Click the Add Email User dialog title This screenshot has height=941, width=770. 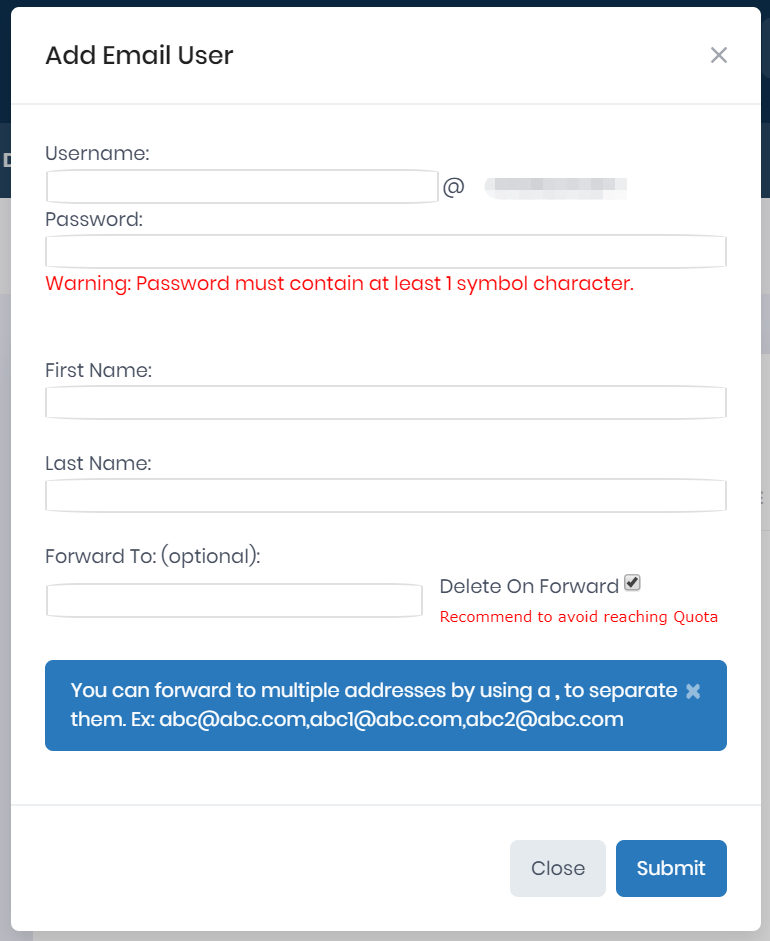click(x=139, y=55)
